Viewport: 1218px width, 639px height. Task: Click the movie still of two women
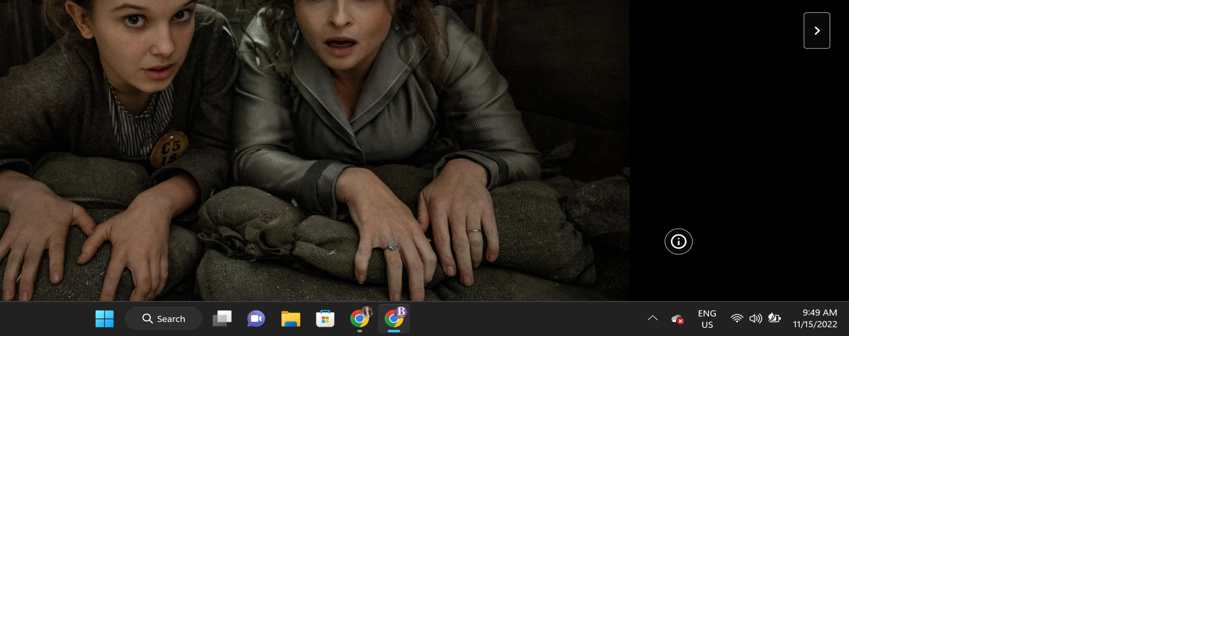(314, 150)
